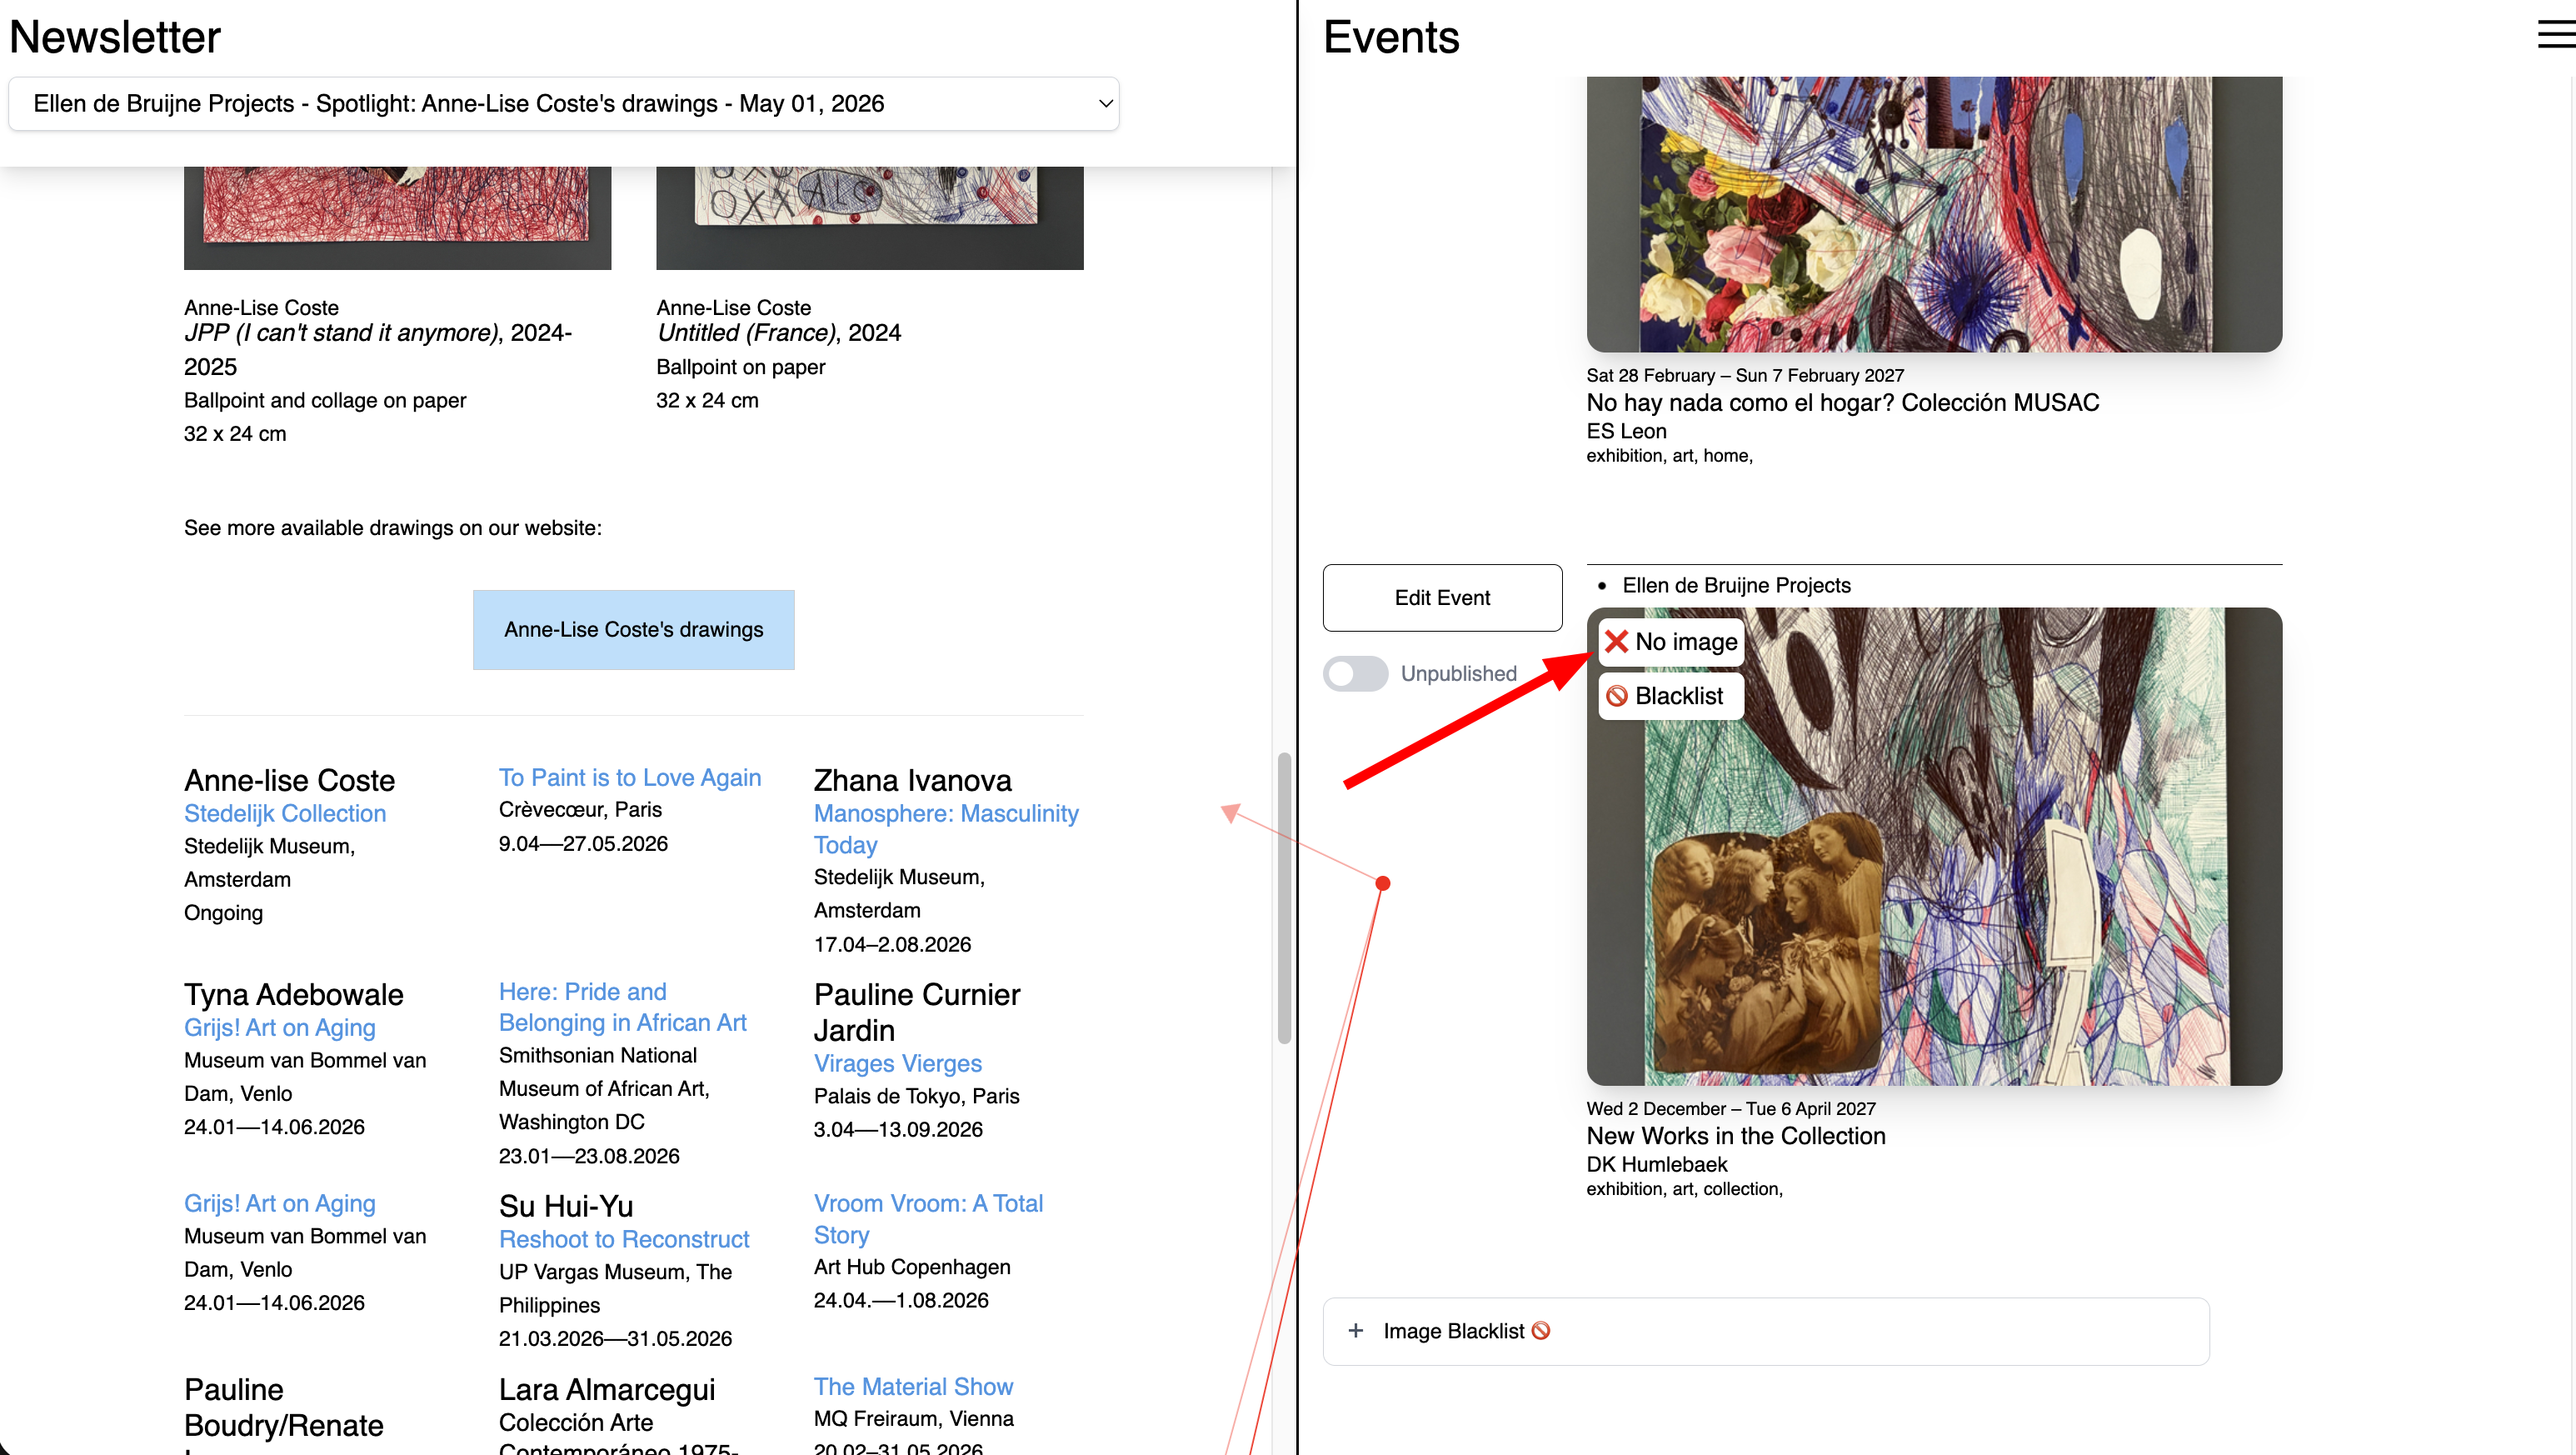Click the MUSAC exhibition event image
2576x1455 pixels.
[x=1934, y=214]
